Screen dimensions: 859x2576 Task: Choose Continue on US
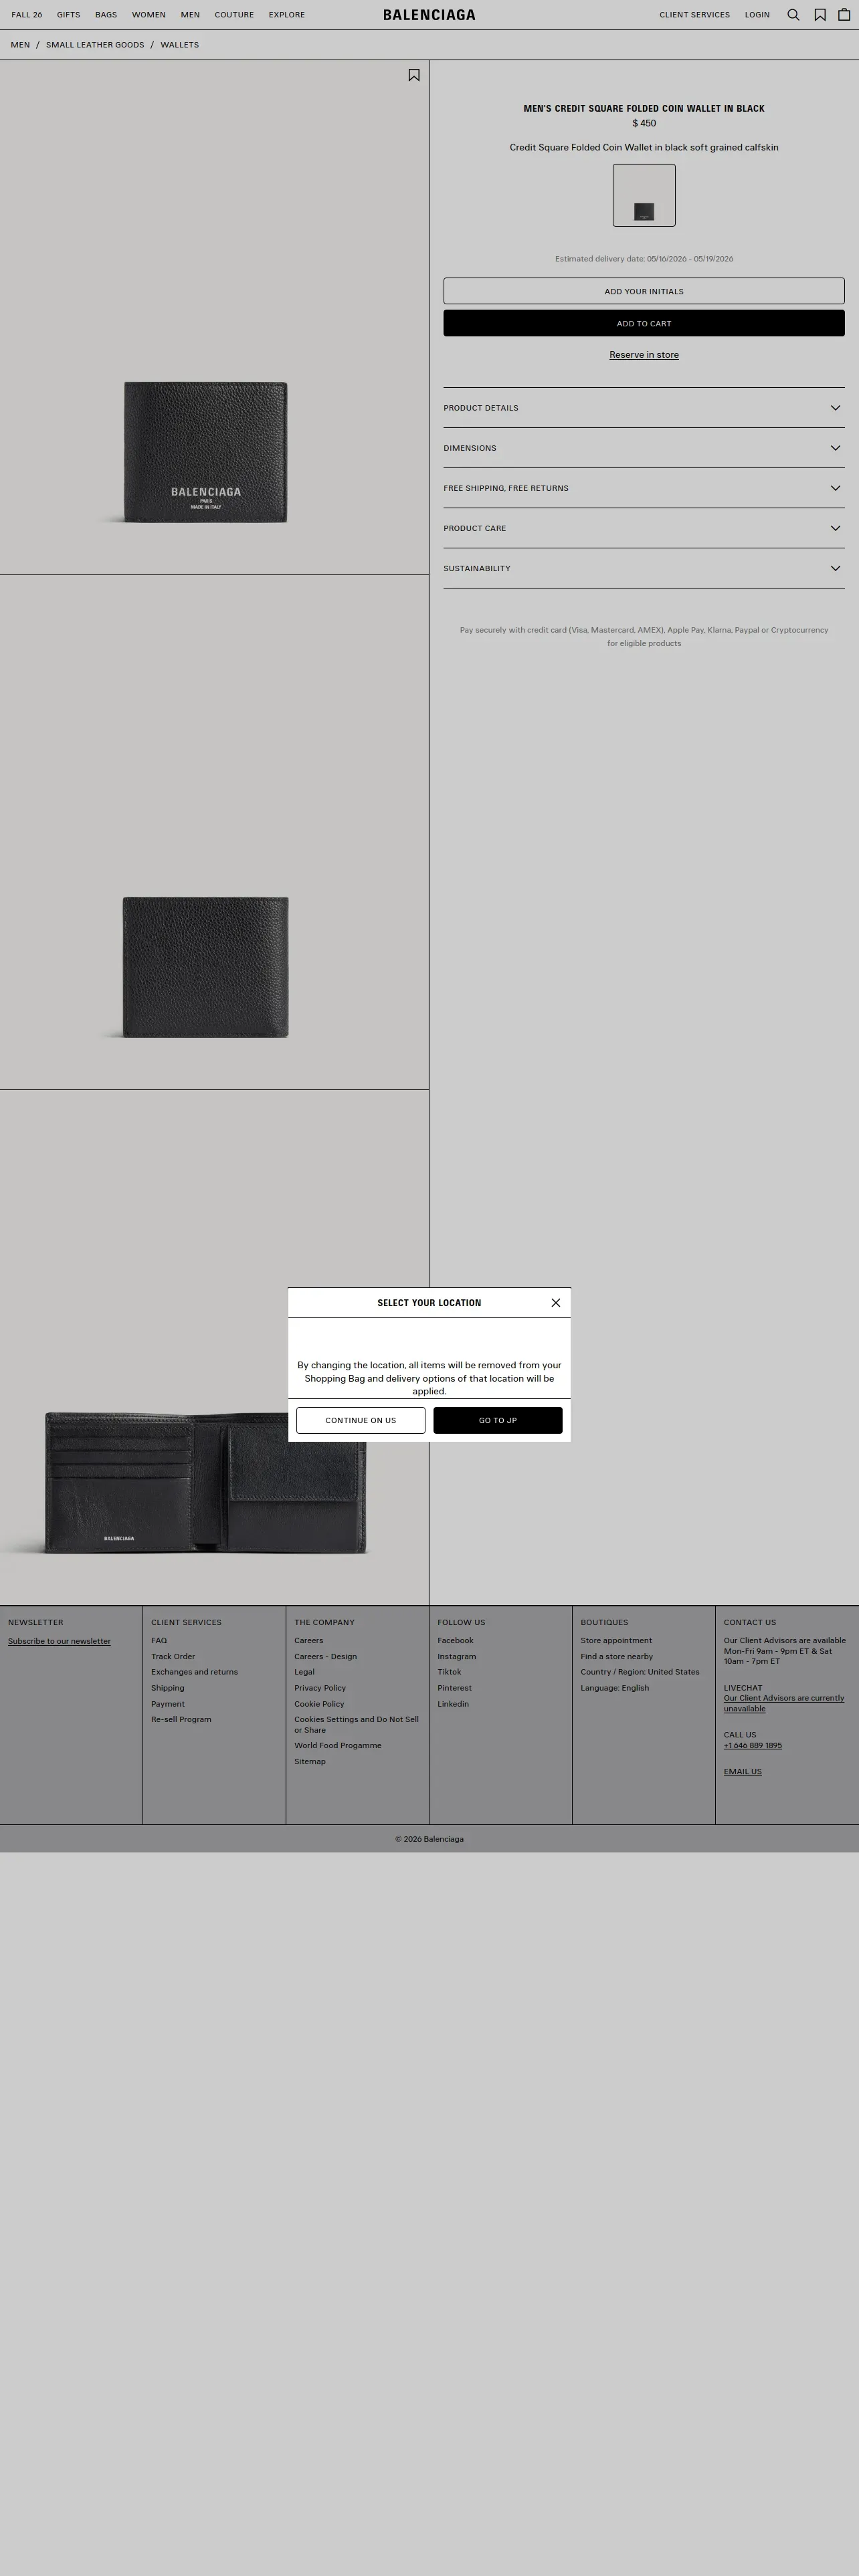tap(361, 1420)
